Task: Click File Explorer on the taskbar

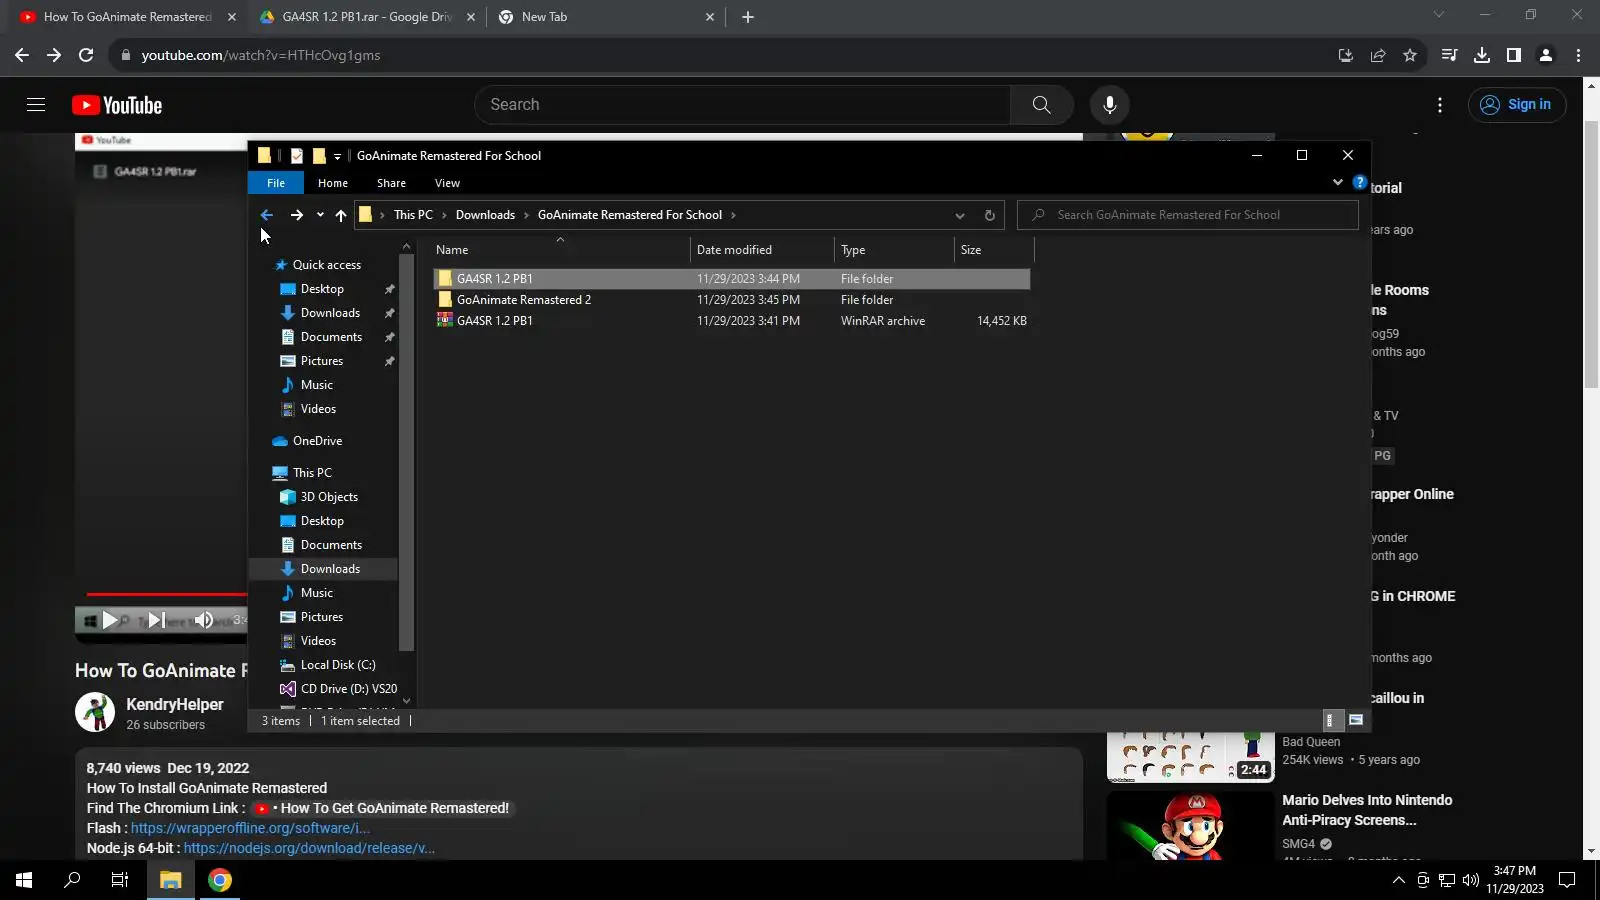Action: pyautogui.click(x=170, y=880)
